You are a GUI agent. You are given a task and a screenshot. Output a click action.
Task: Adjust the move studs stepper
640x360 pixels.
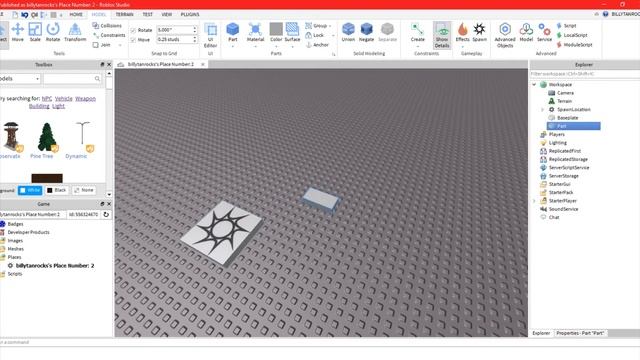tap(195, 40)
